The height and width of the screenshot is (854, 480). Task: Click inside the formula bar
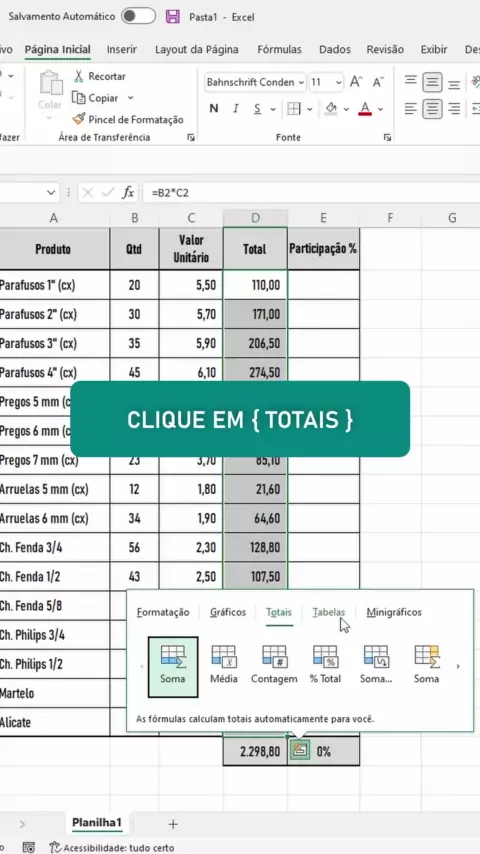coord(311,192)
